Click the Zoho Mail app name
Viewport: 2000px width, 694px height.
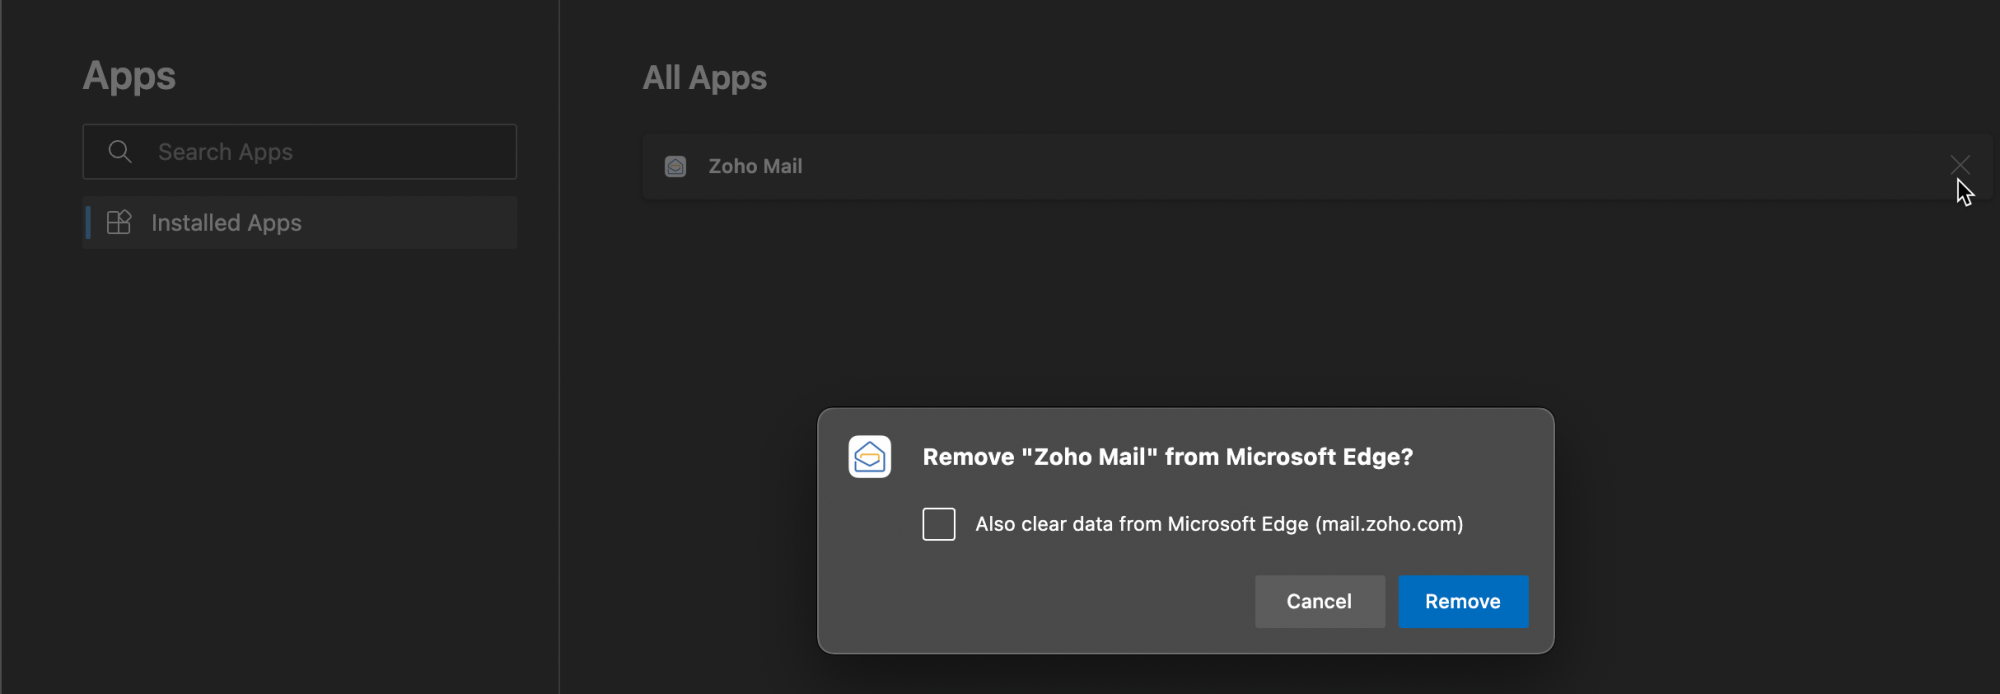pos(755,166)
